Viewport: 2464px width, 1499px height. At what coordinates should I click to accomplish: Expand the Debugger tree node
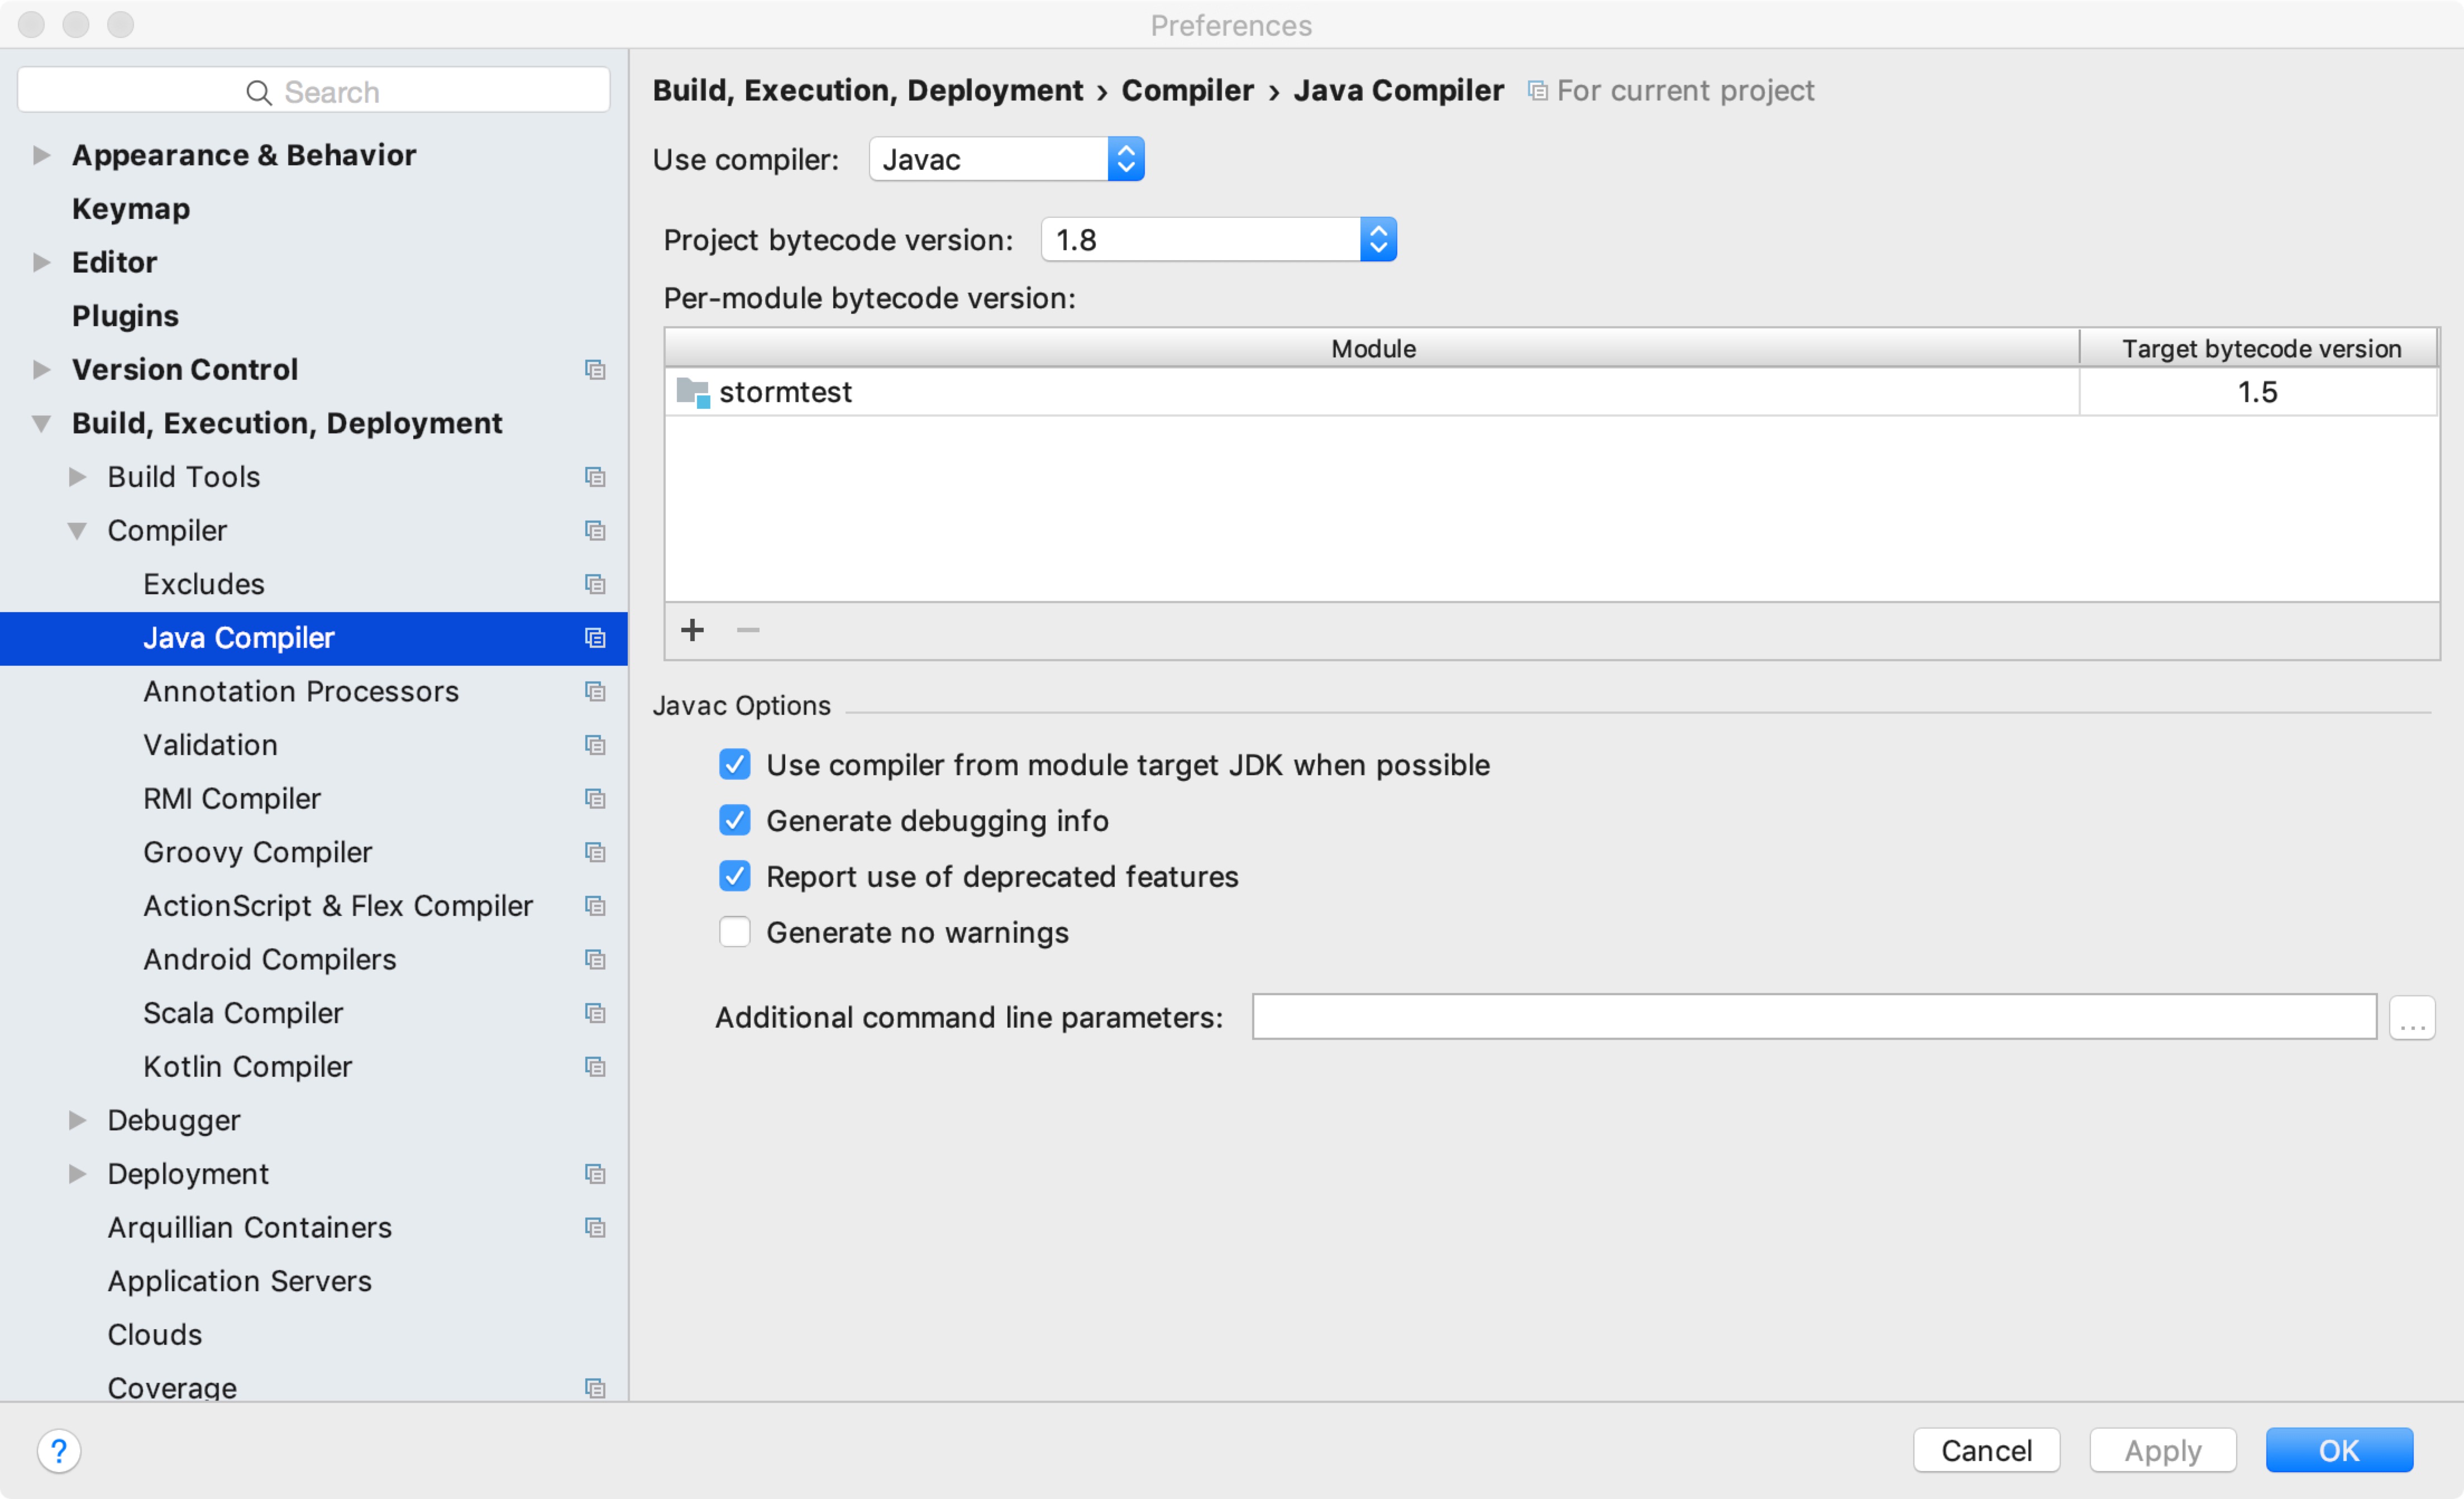77,1120
